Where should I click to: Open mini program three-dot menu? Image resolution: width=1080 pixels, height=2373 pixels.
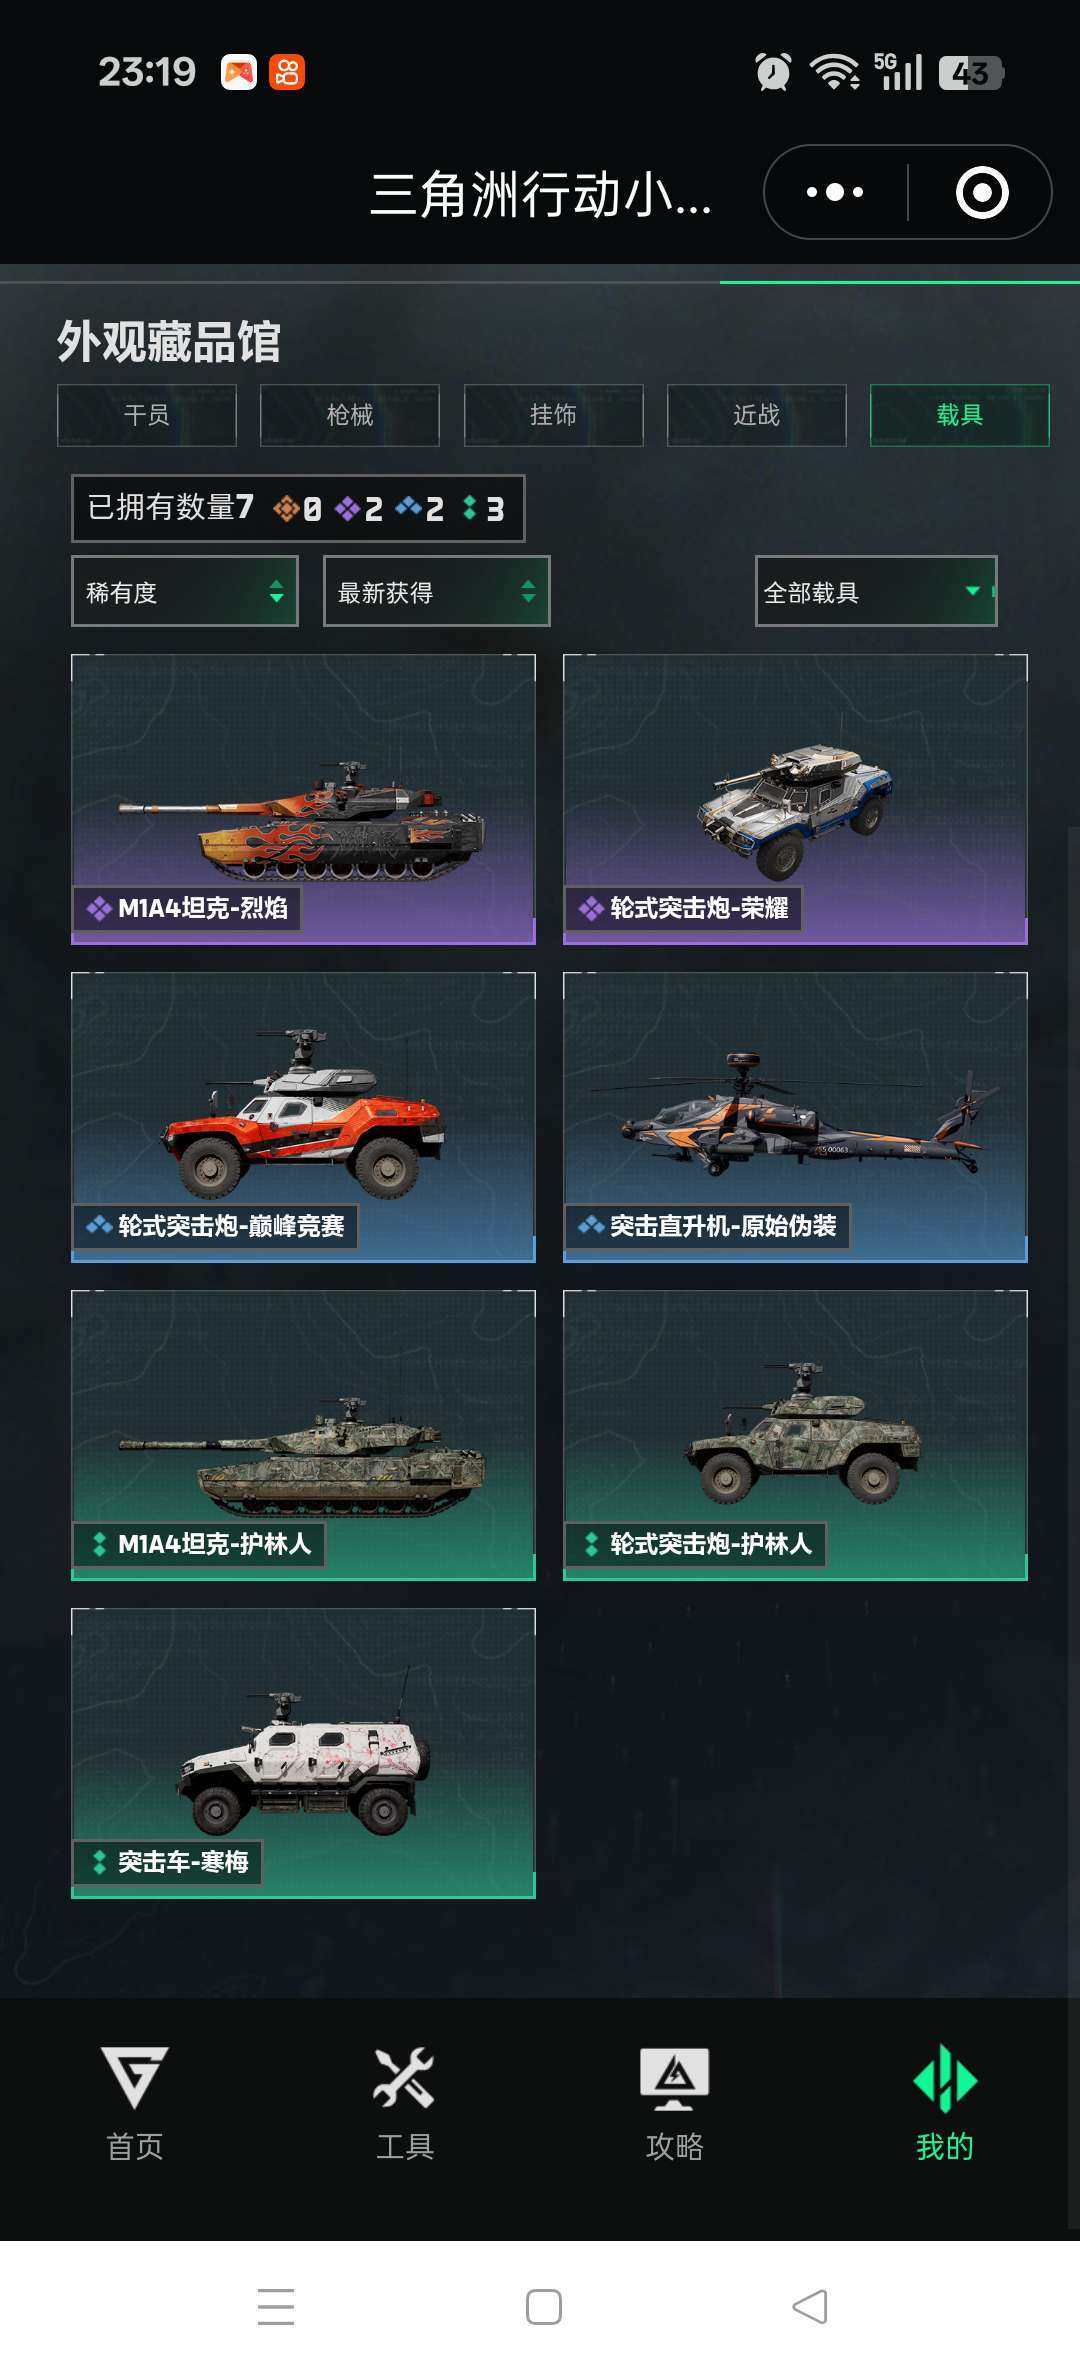click(x=835, y=192)
